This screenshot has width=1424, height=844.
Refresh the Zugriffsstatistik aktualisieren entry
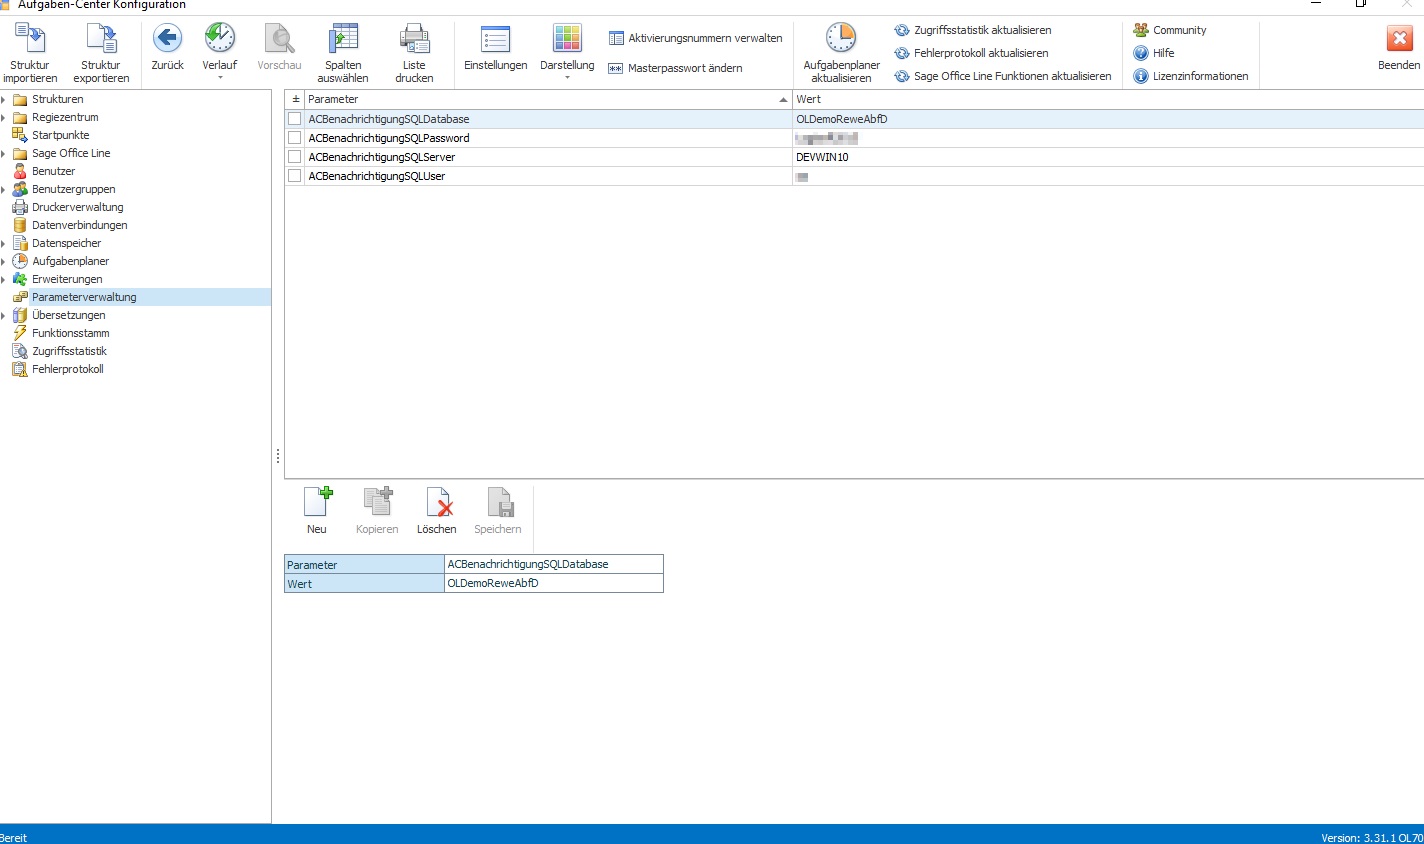[973, 30]
